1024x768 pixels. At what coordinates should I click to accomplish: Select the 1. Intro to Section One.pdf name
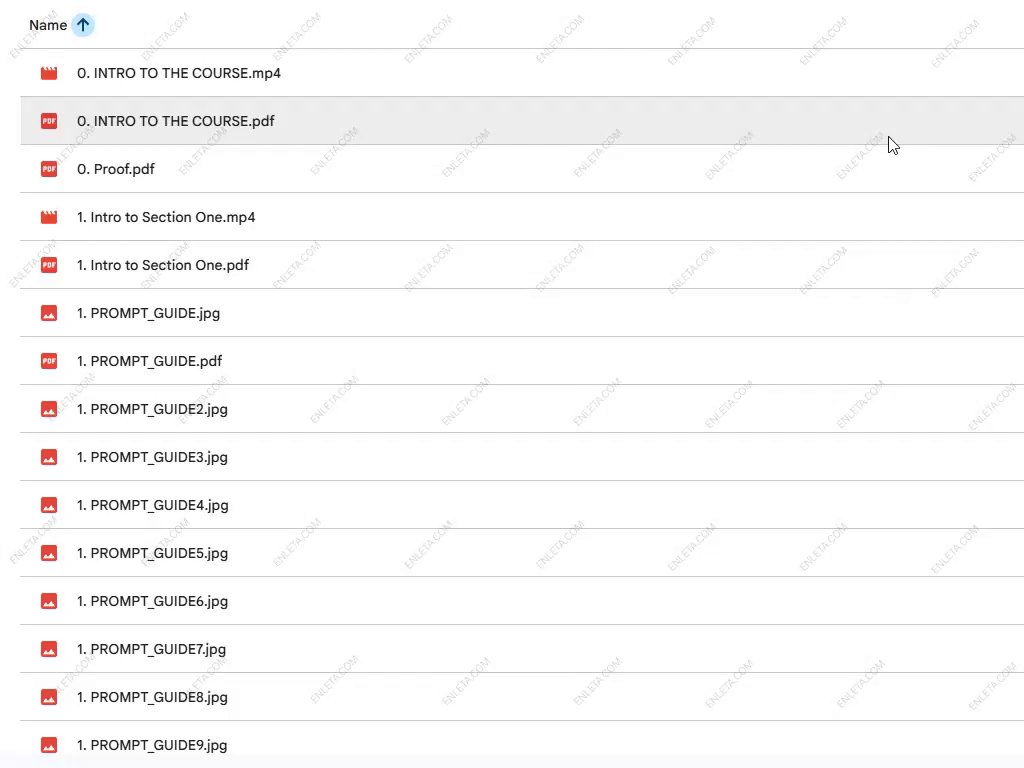coord(163,265)
